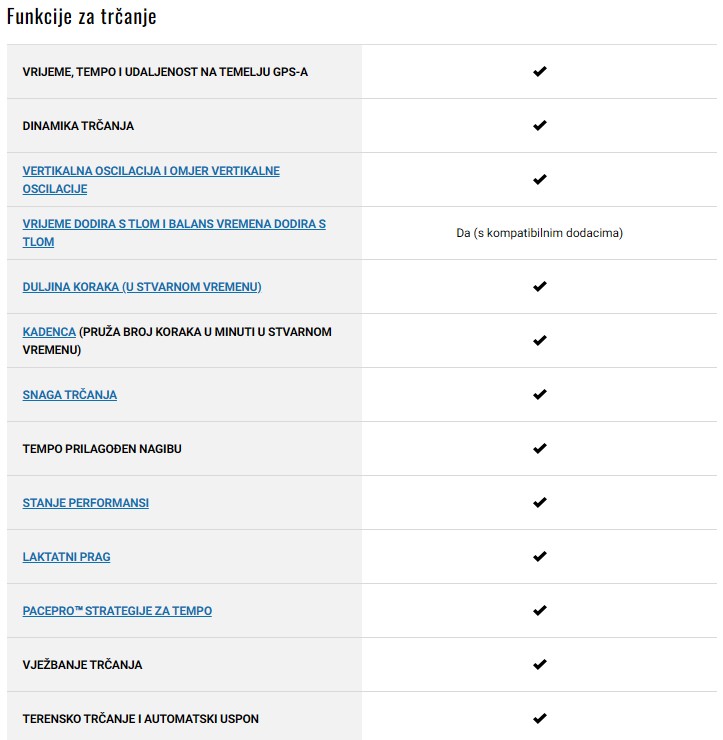
Task: Click checkmark for Vježbanje trčanja
Action: point(540,665)
